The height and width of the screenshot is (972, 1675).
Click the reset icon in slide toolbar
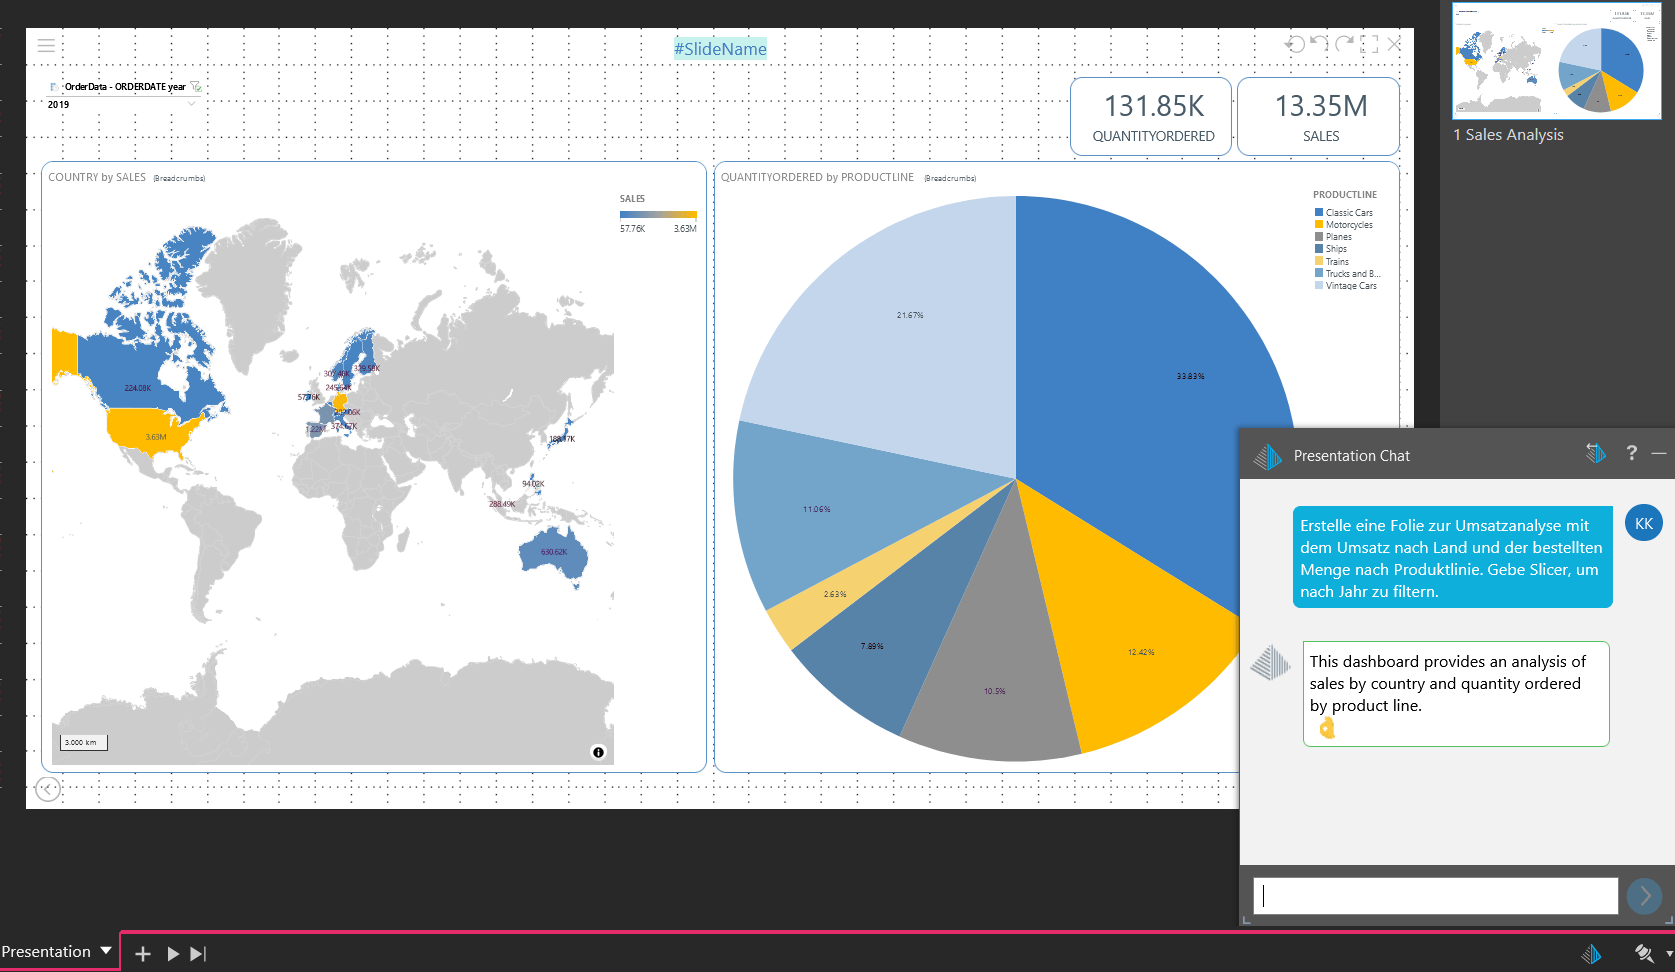point(1295,44)
